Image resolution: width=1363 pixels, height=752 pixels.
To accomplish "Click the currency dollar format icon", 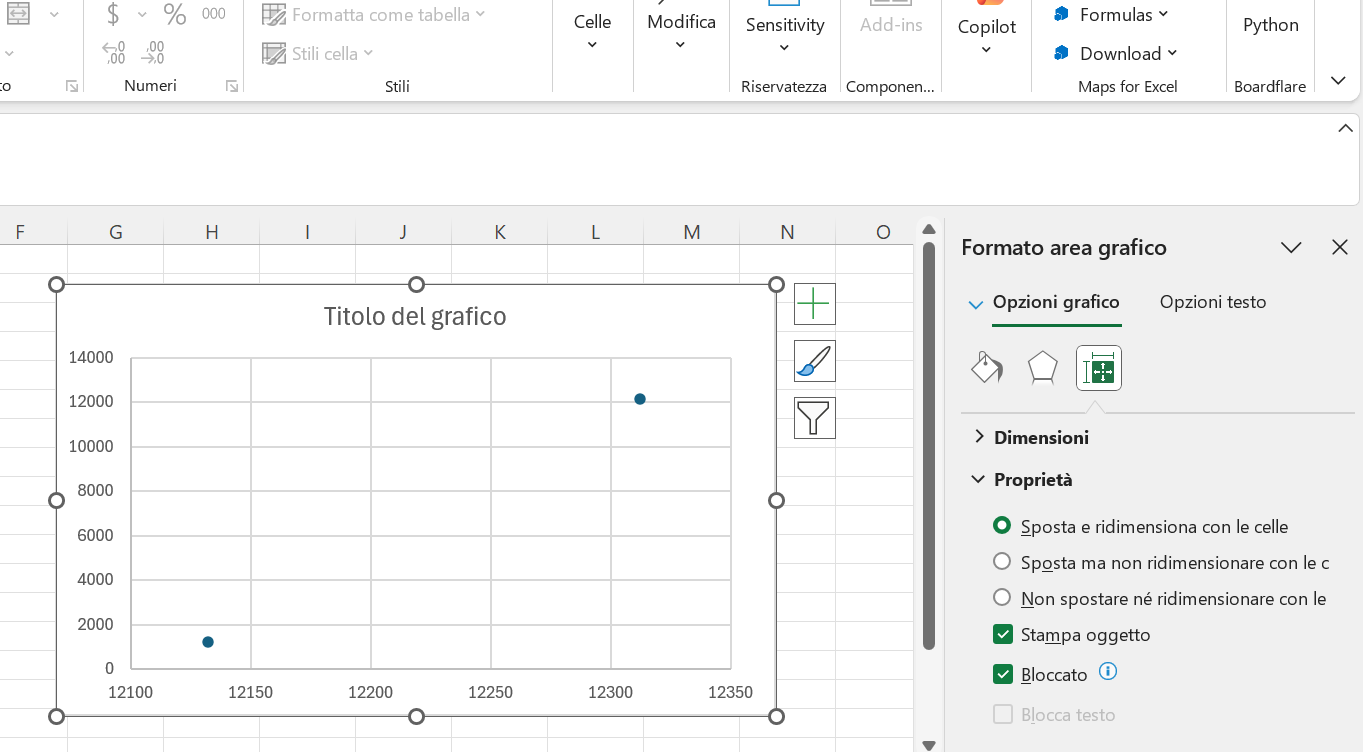I will click(x=113, y=14).
